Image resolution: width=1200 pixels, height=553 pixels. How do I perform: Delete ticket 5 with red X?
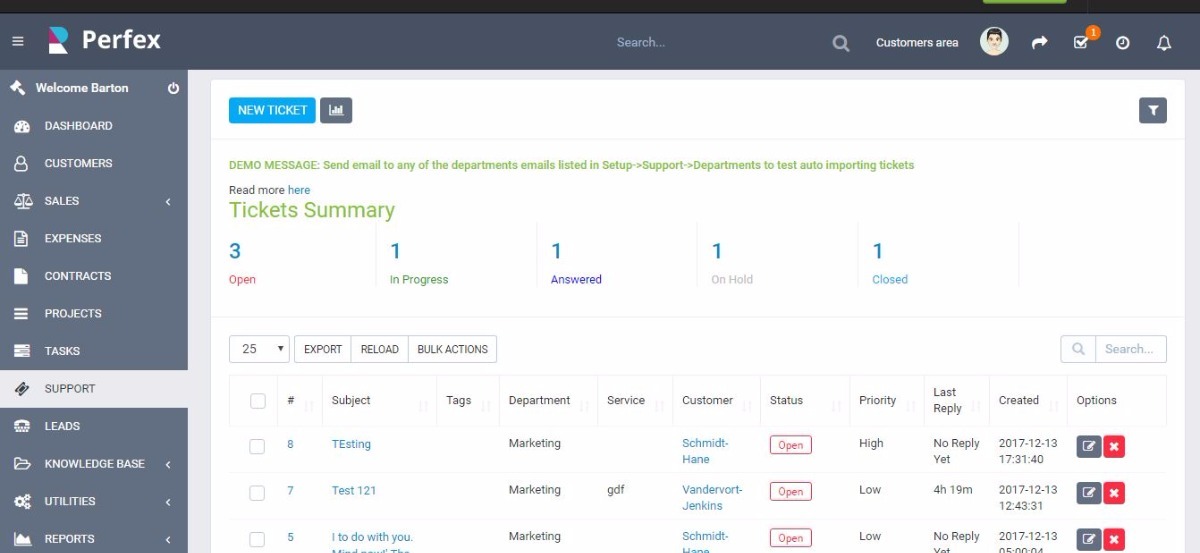(1114, 539)
